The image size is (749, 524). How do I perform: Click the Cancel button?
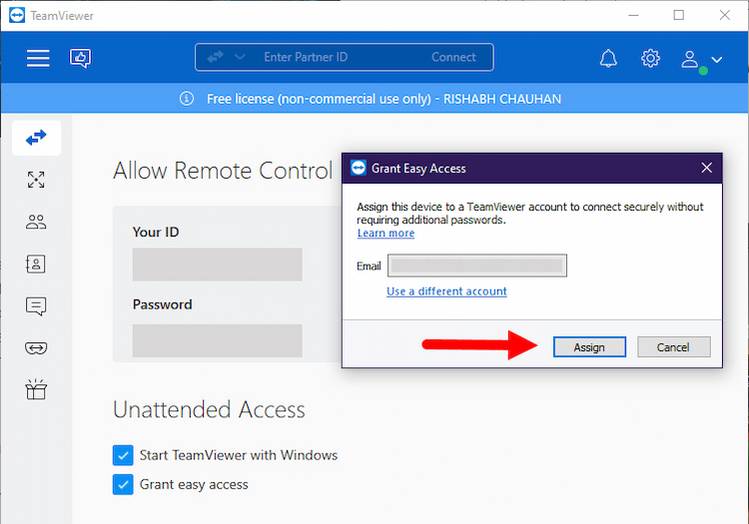[673, 347]
